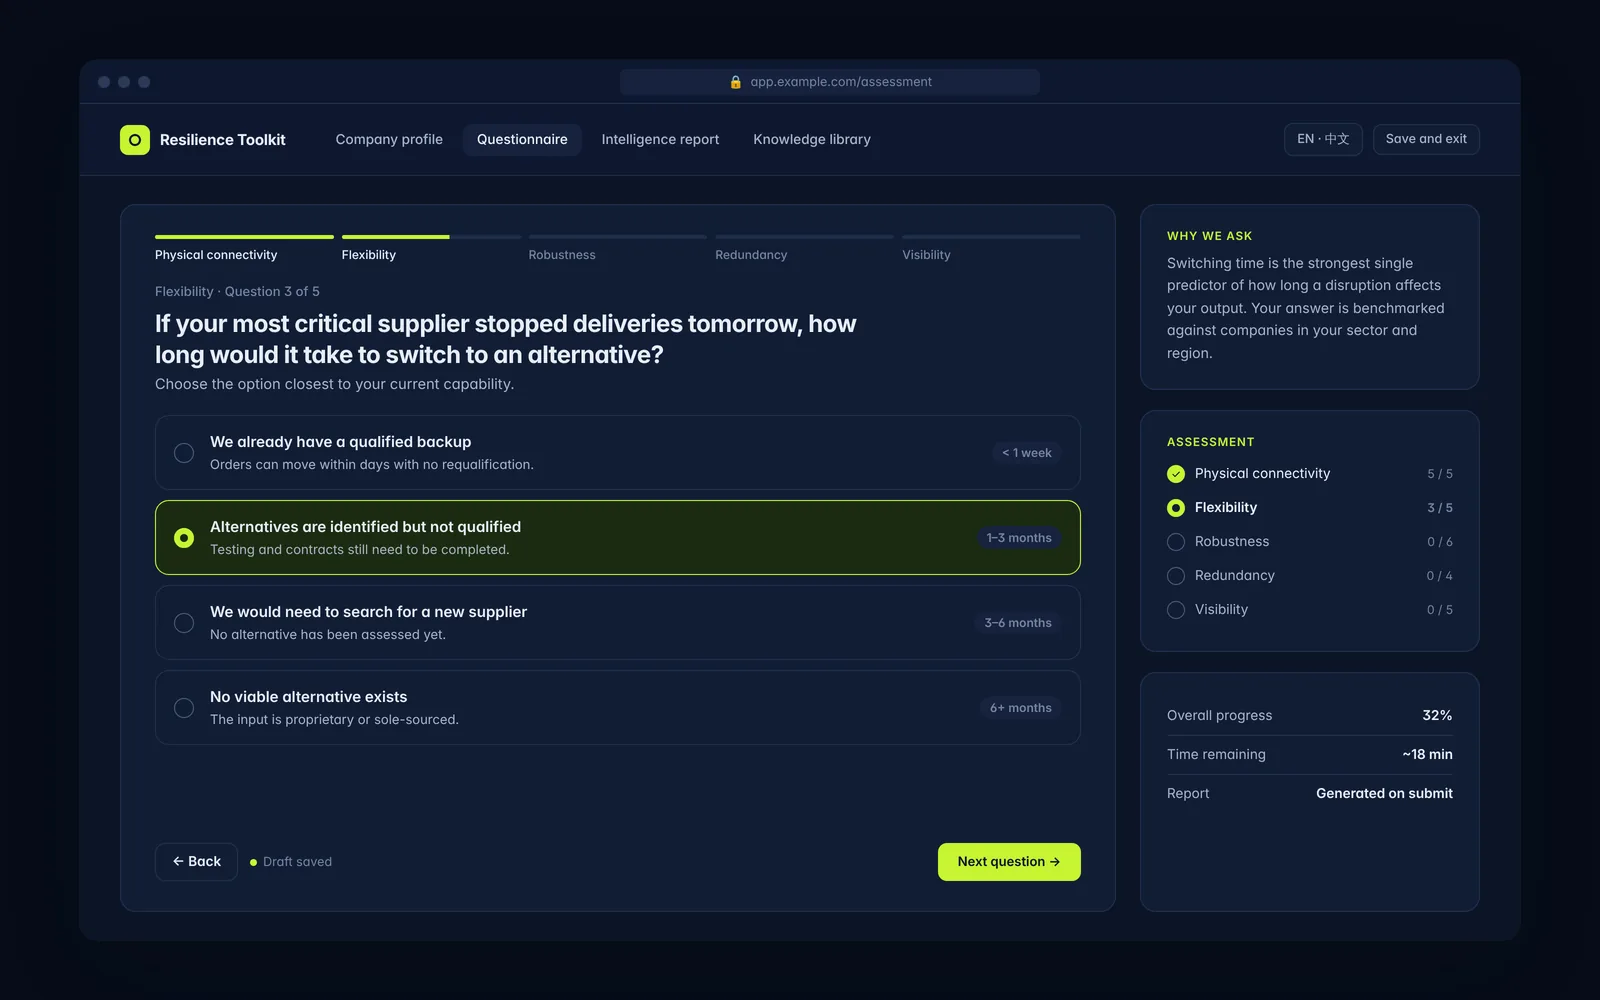Click the Back button

(196, 862)
